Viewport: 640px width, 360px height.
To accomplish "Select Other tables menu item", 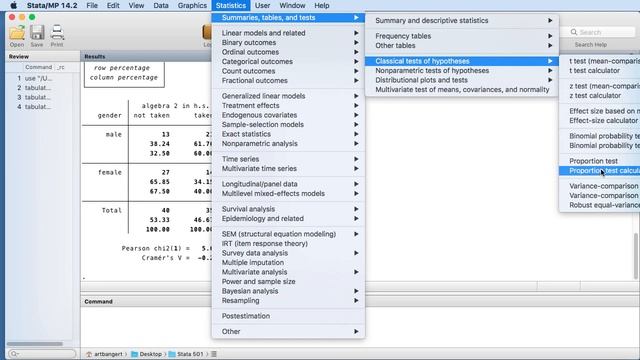I will 462,45.
